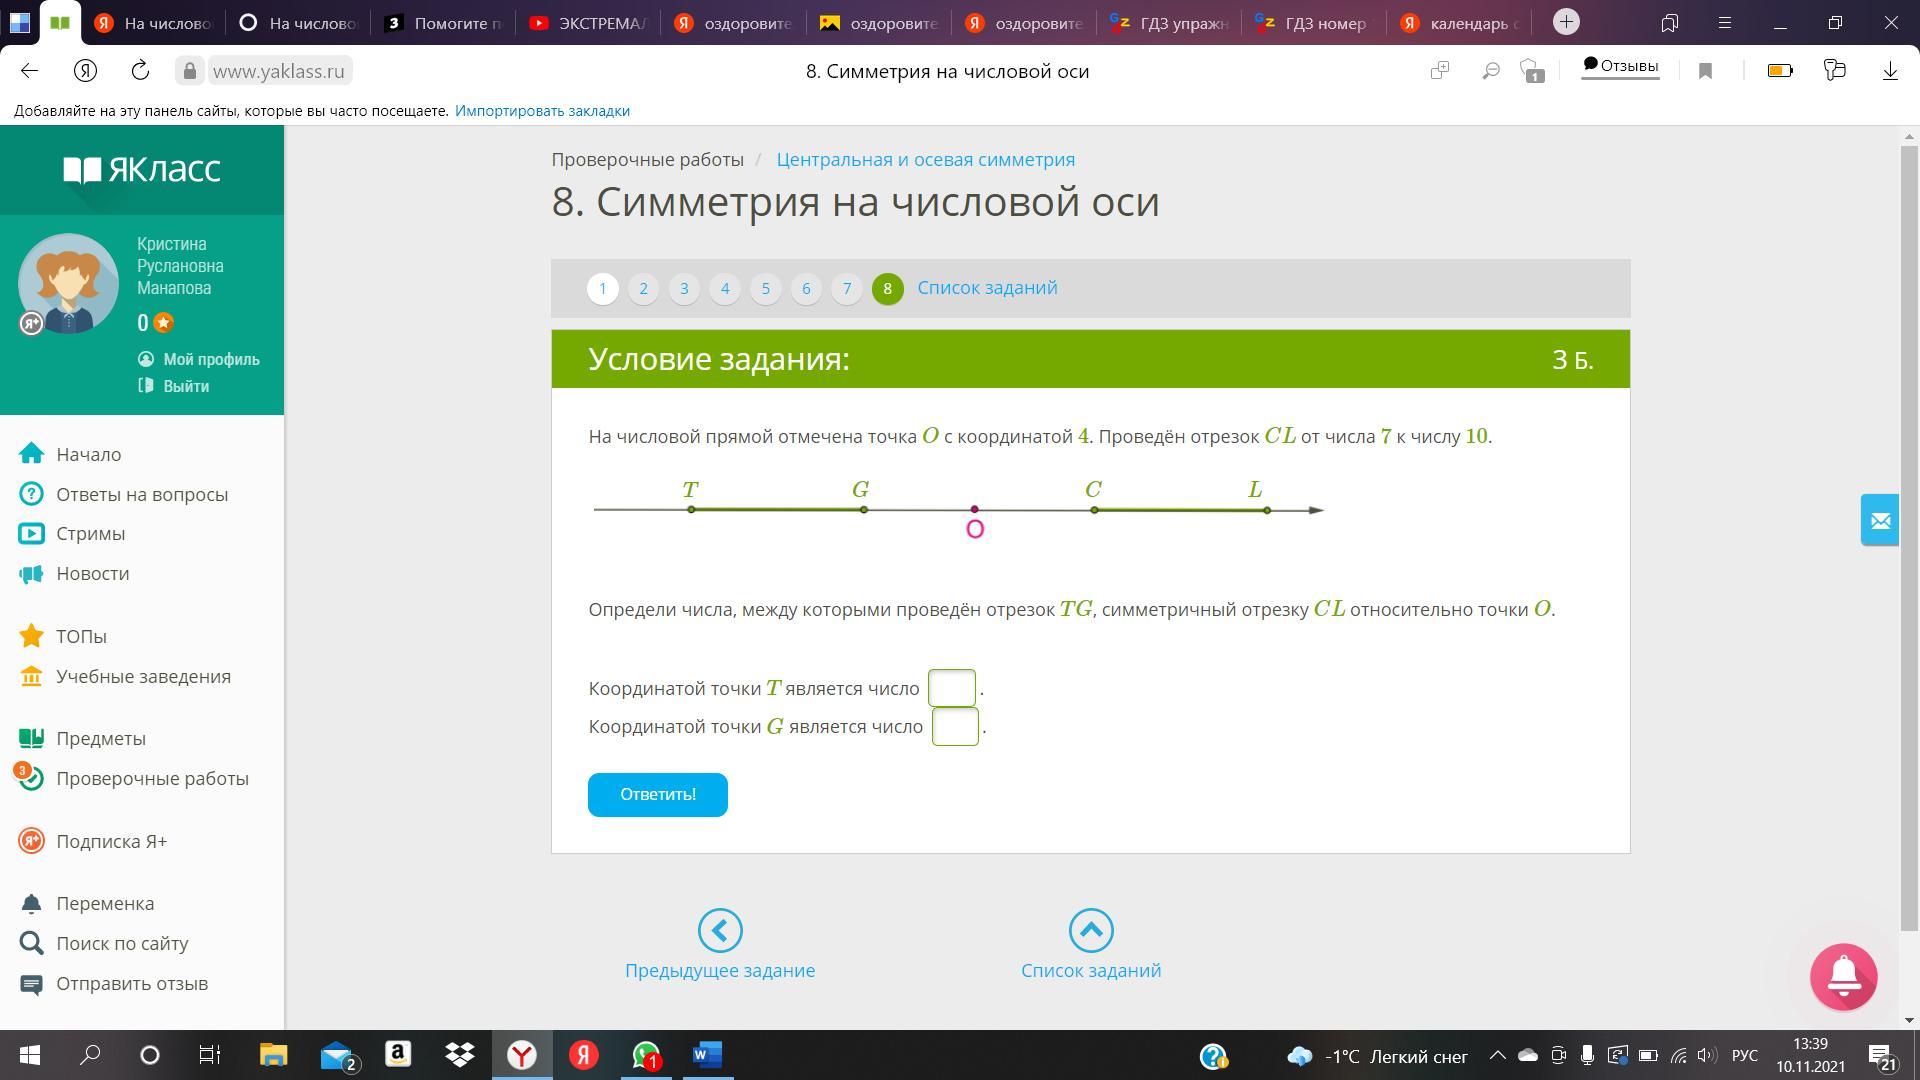This screenshot has height=1080, width=1920.
Task: Click the input field for point G
Action: [x=954, y=727]
